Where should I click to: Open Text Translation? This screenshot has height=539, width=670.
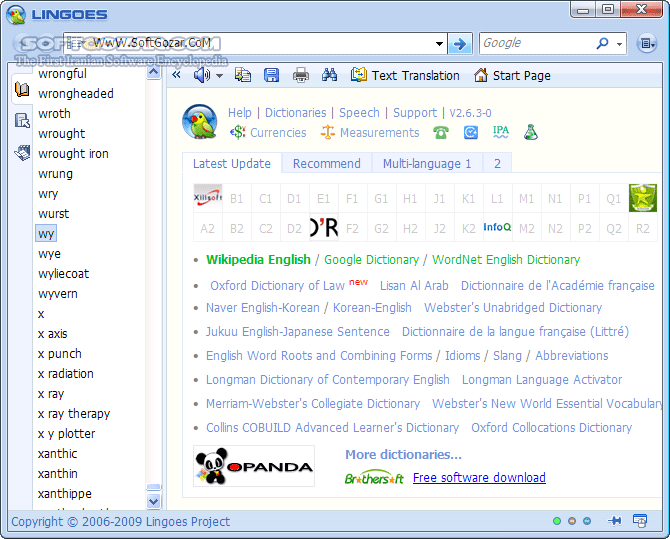pos(405,76)
